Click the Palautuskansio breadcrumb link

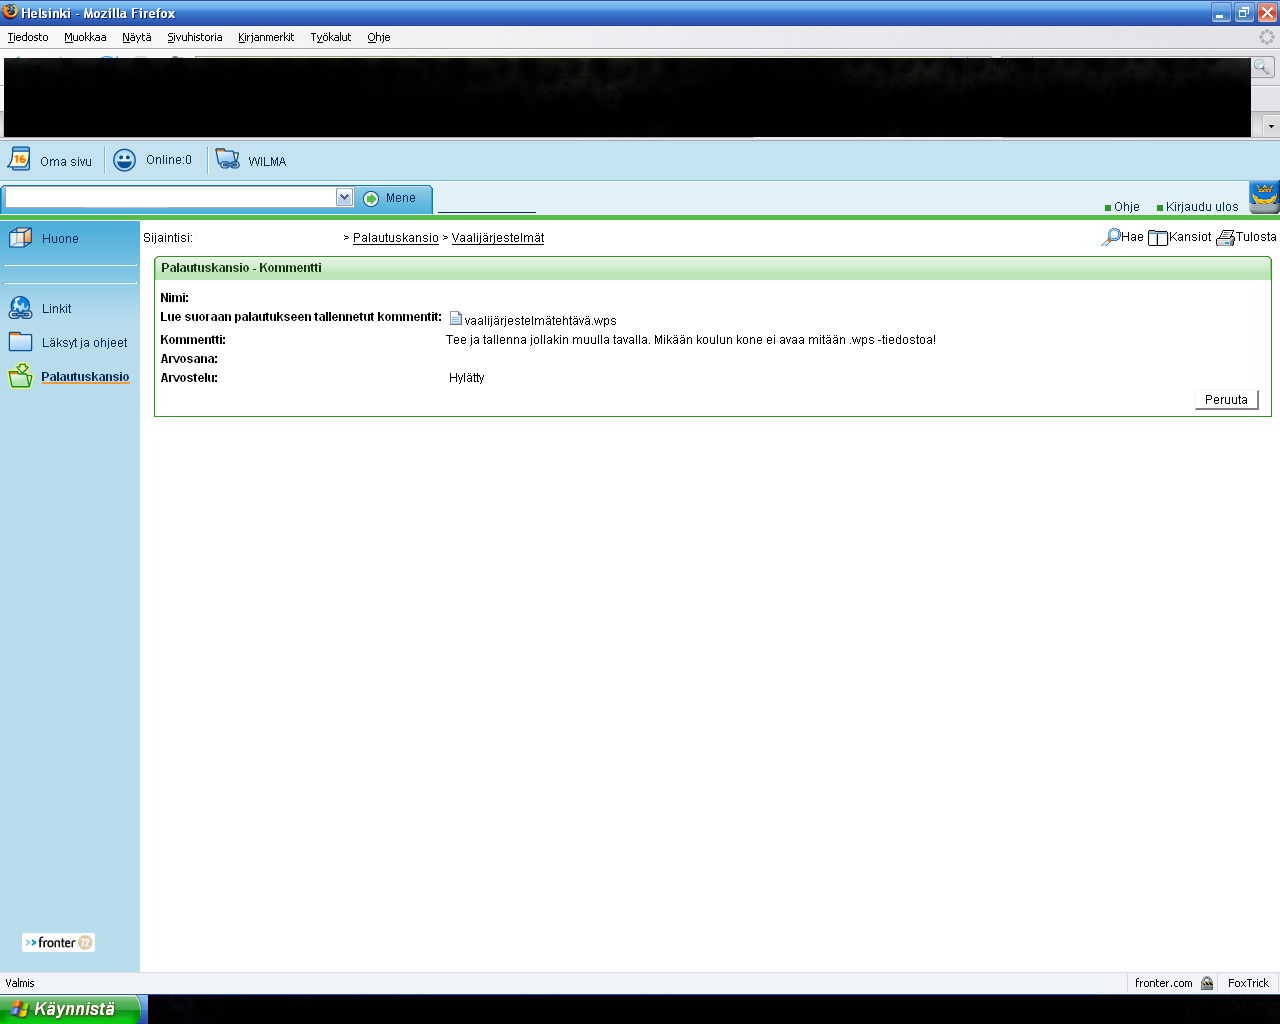click(x=395, y=238)
